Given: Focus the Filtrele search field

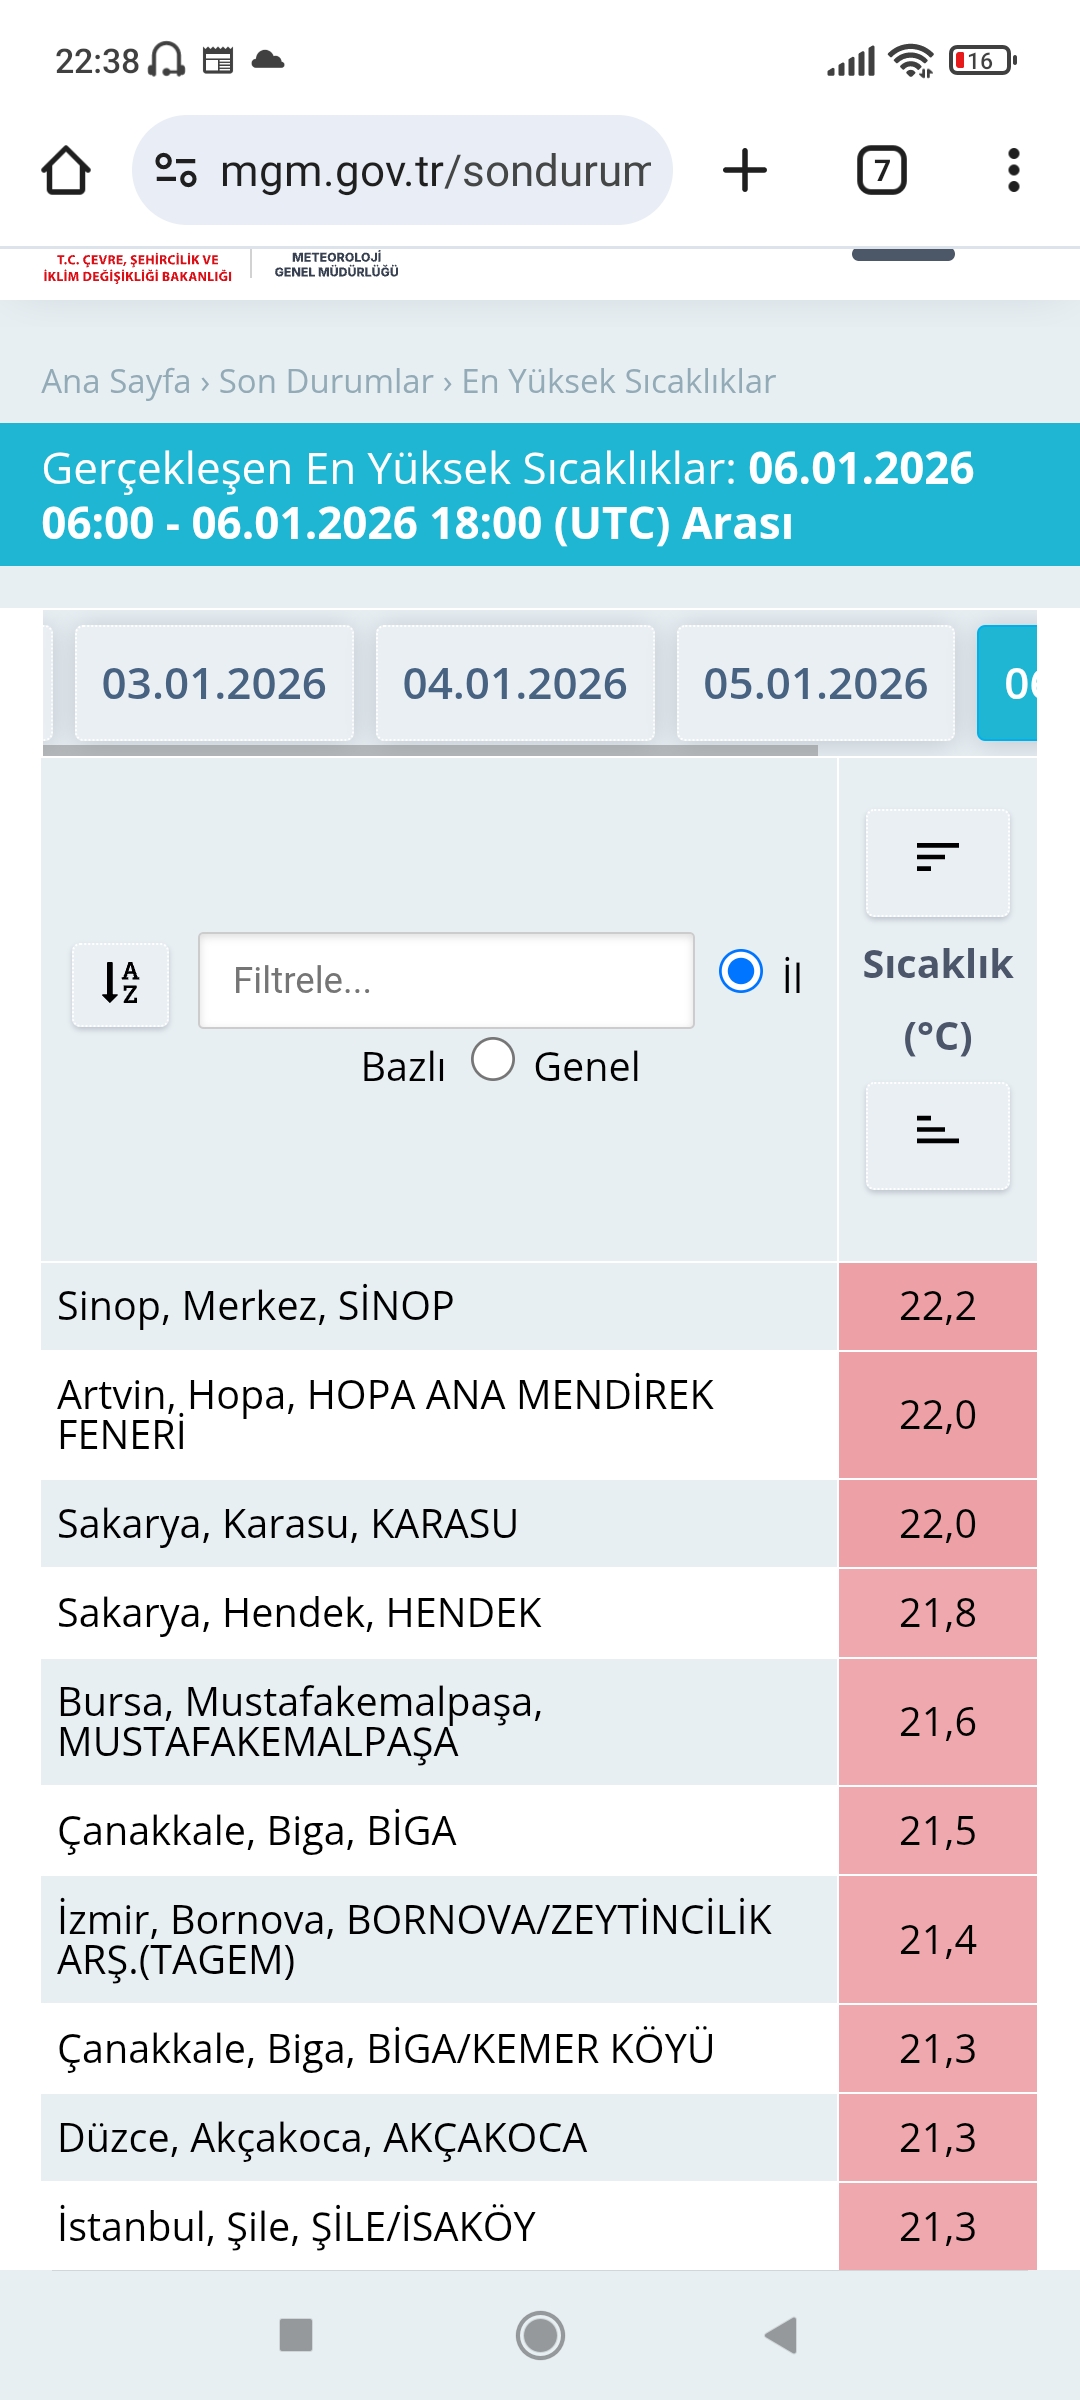Looking at the screenshot, I should click(446, 980).
